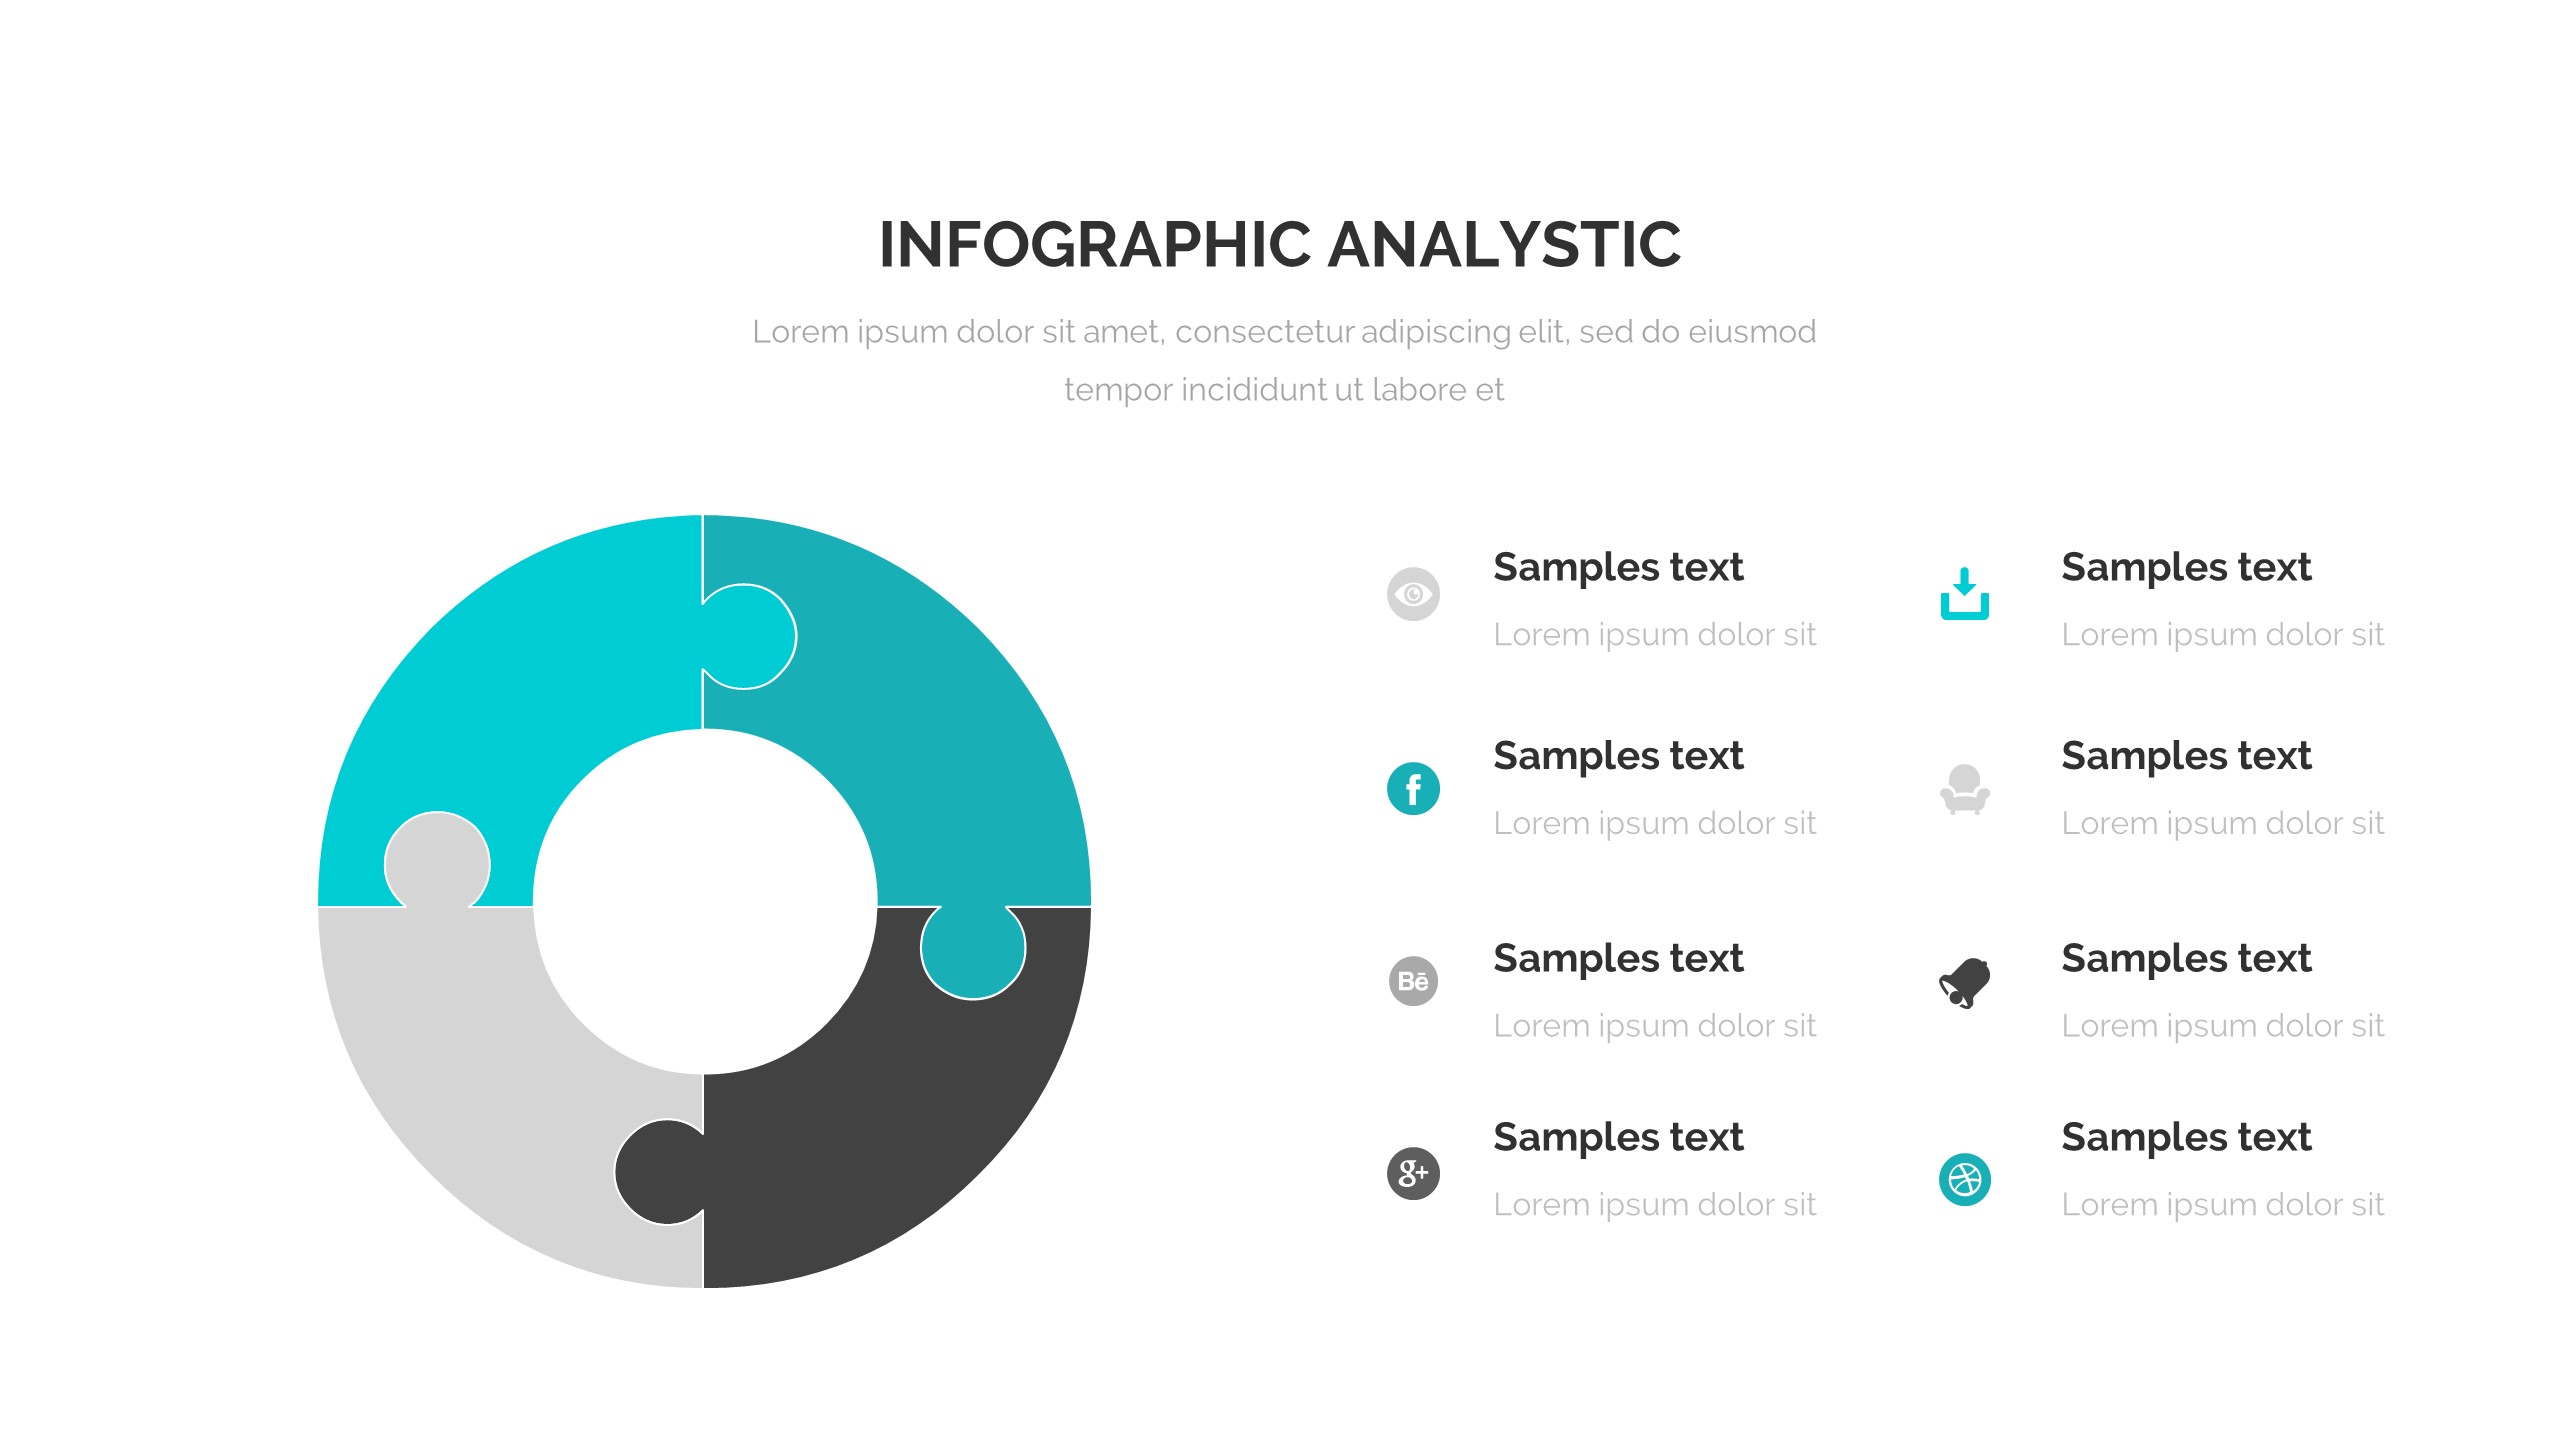Click the dark Google Plus icon
Image resolution: width=2560 pixels, height=1440 pixels.
click(1413, 1173)
